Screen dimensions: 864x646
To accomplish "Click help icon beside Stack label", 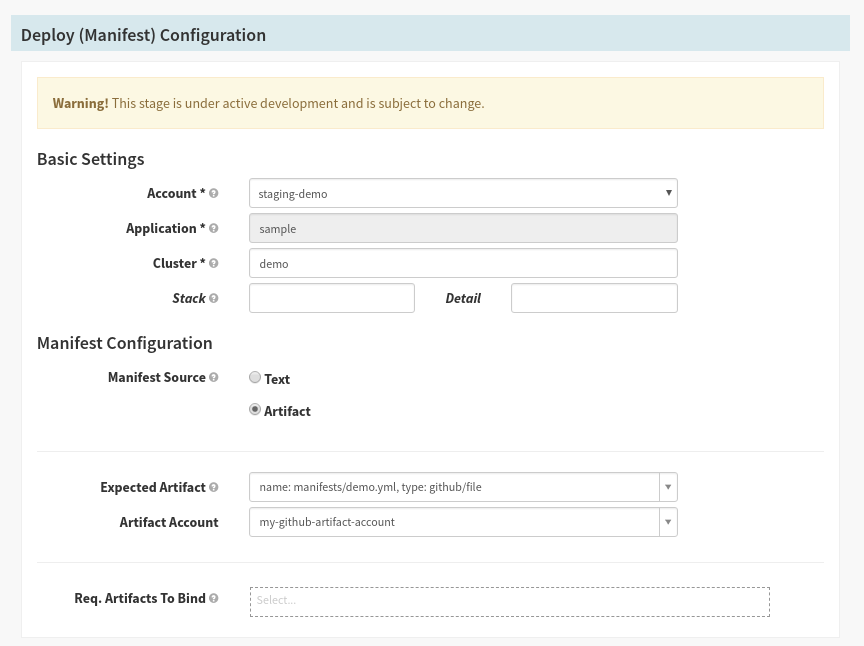I will coord(214,299).
